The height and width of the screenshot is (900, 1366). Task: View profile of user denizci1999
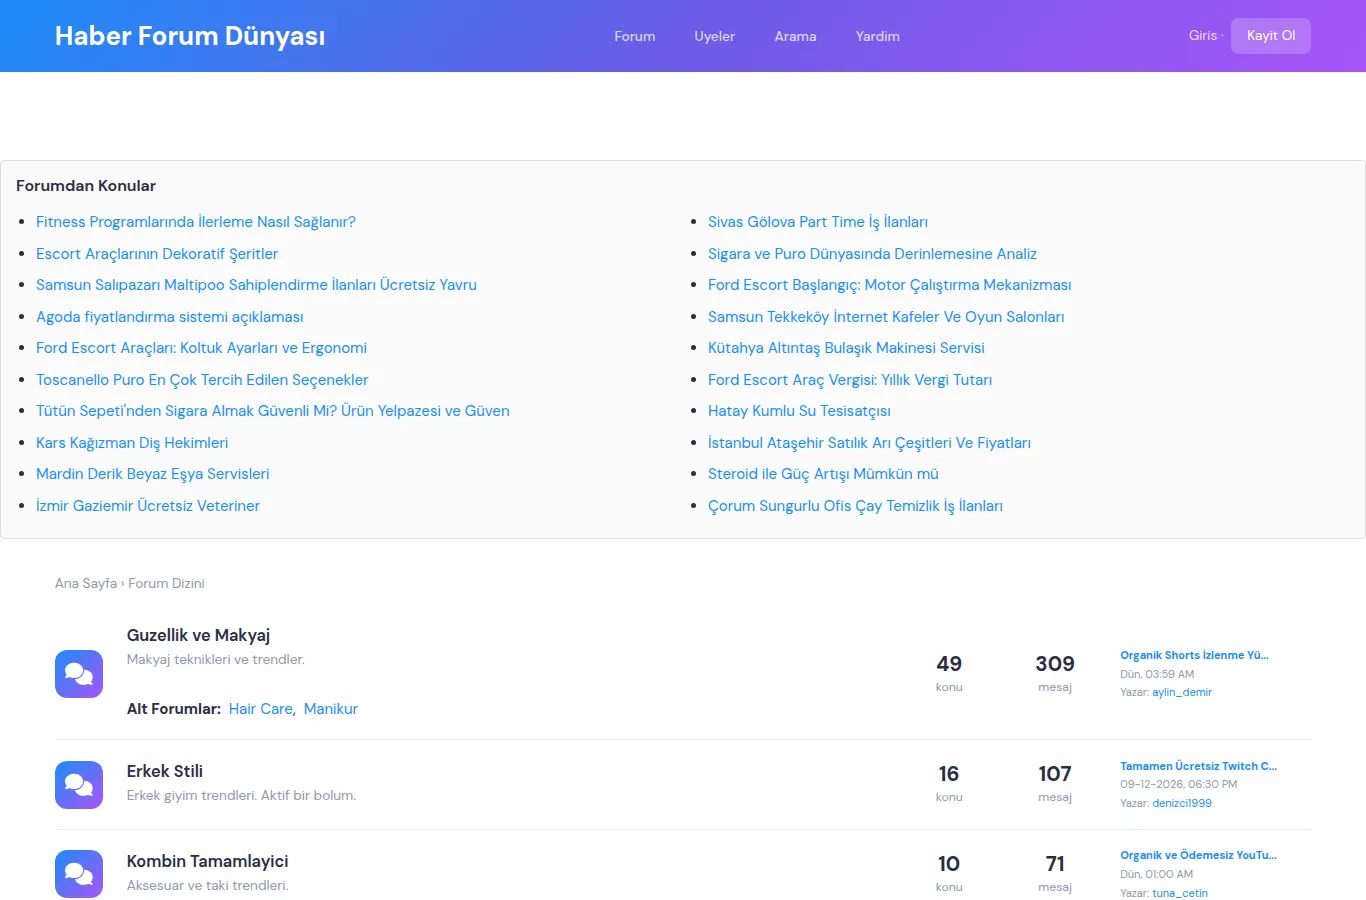click(x=1182, y=803)
